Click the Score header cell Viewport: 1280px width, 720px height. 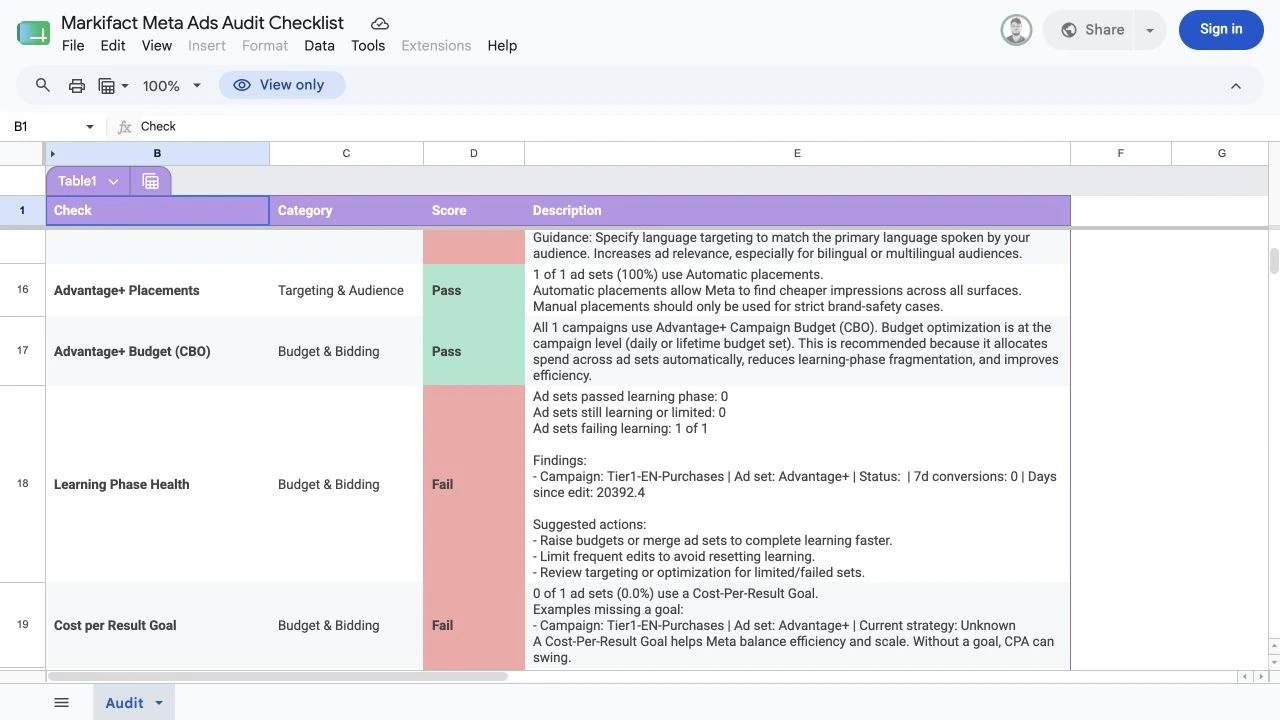pyautogui.click(x=474, y=211)
